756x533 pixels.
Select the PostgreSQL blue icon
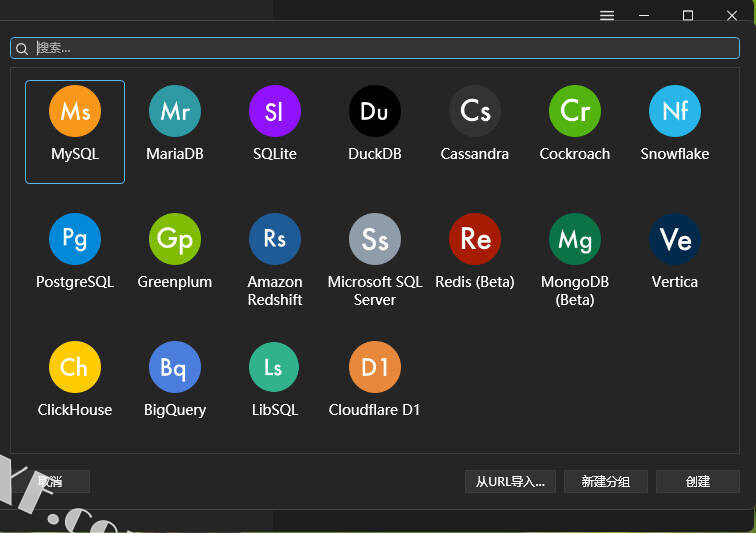click(x=75, y=239)
